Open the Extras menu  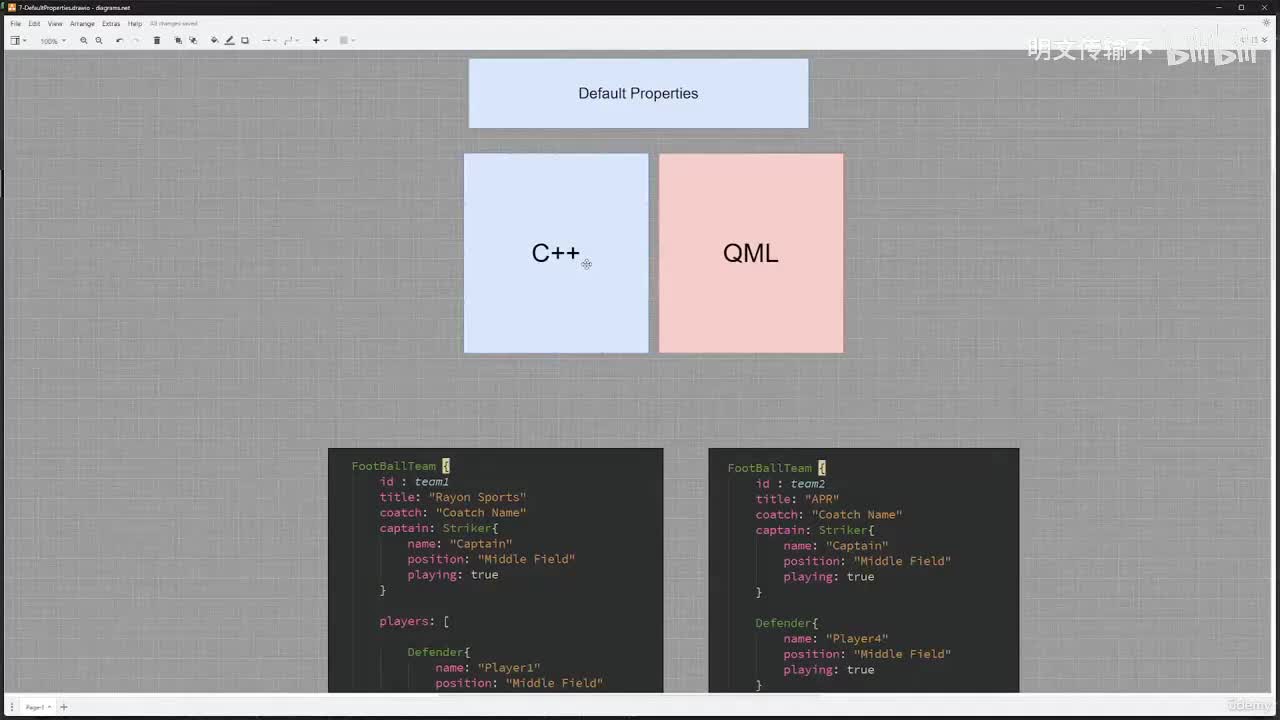[x=111, y=23]
